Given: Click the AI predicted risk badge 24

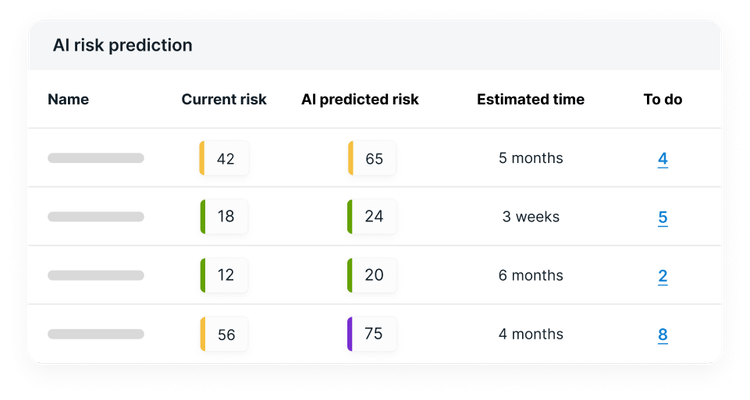Looking at the screenshot, I should click(x=372, y=217).
